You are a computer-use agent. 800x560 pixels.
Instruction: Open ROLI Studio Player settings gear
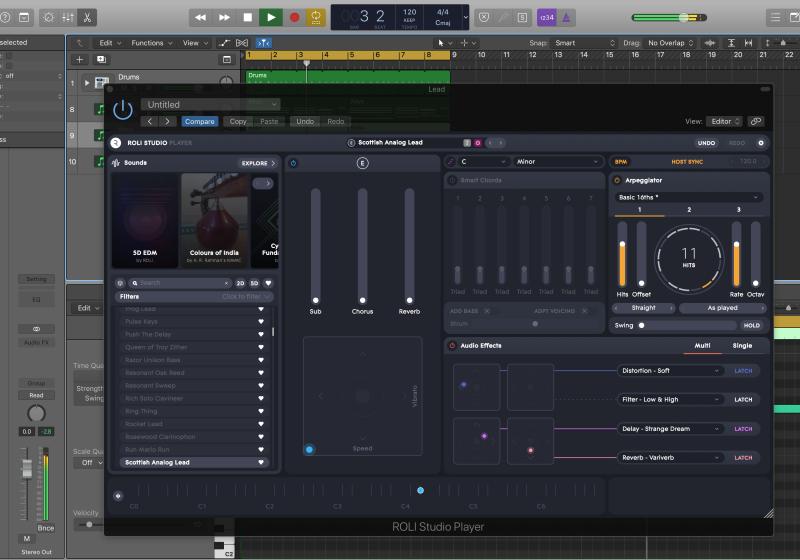760,143
